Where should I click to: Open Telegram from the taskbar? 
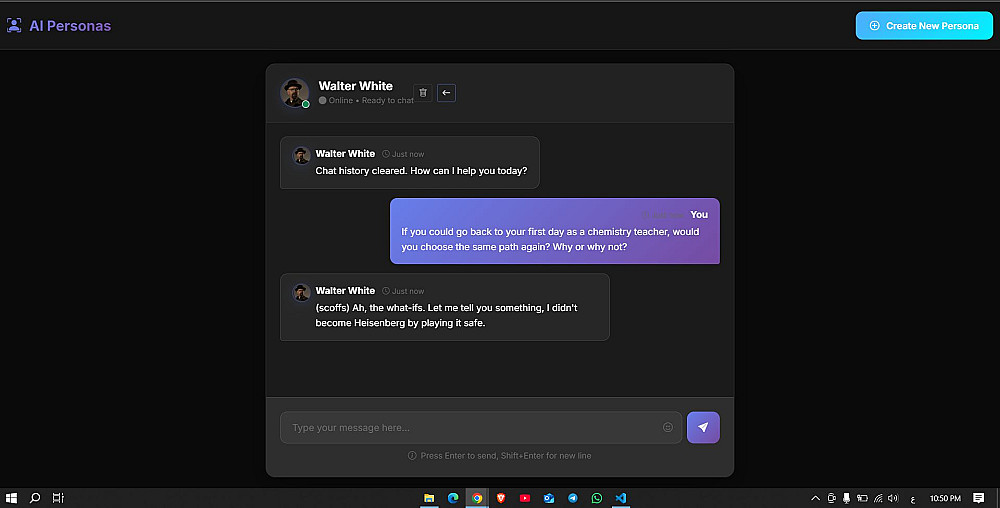click(573, 498)
